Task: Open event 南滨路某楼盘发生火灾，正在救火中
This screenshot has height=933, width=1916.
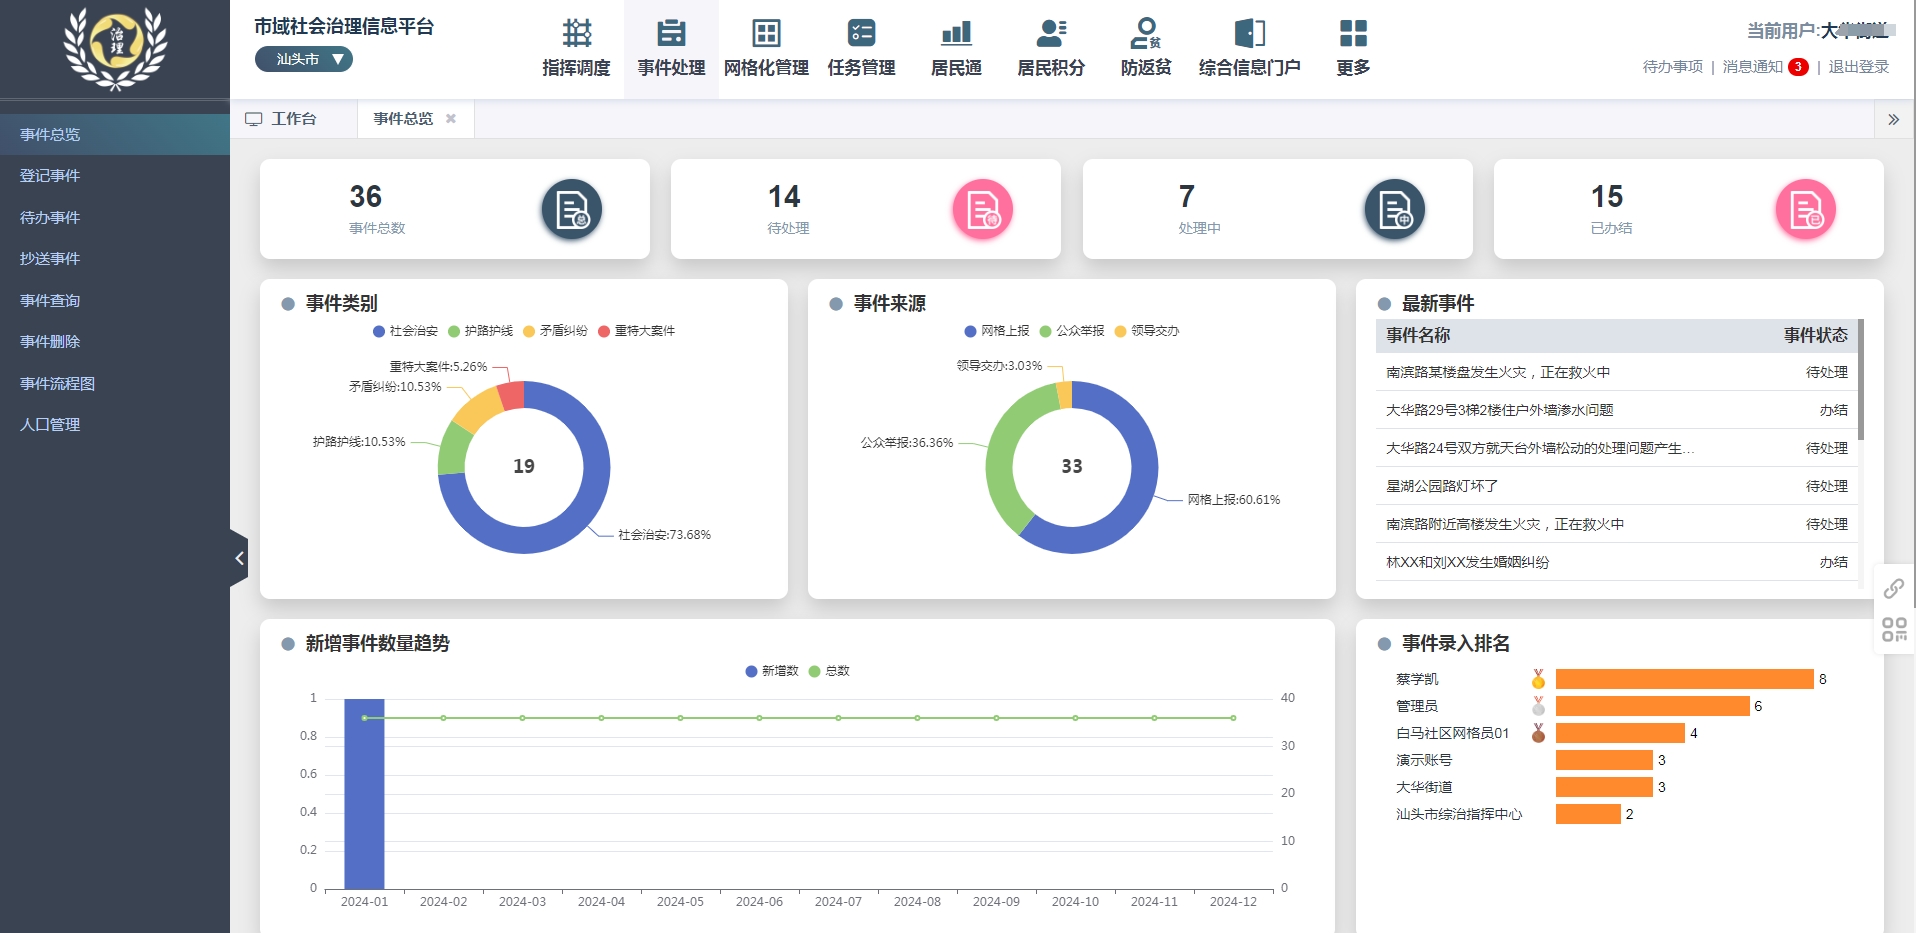Action: pyautogui.click(x=1616, y=372)
